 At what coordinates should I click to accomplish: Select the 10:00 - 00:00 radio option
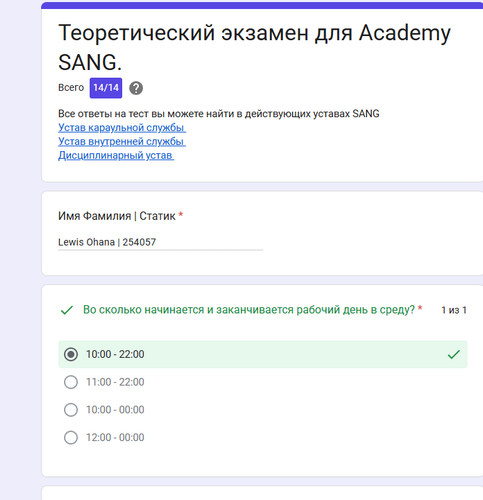tap(71, 410)
